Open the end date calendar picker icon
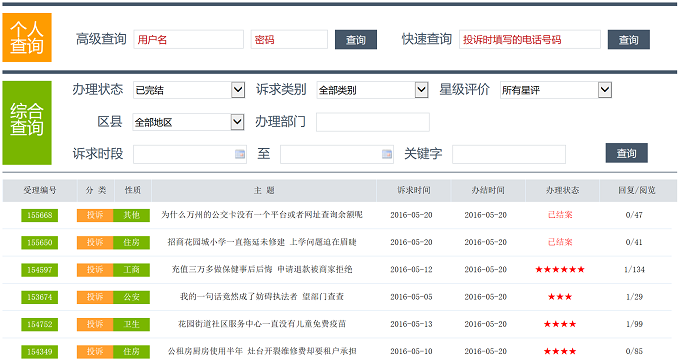Viewport: 680px width, 360px height. point(387,154)
